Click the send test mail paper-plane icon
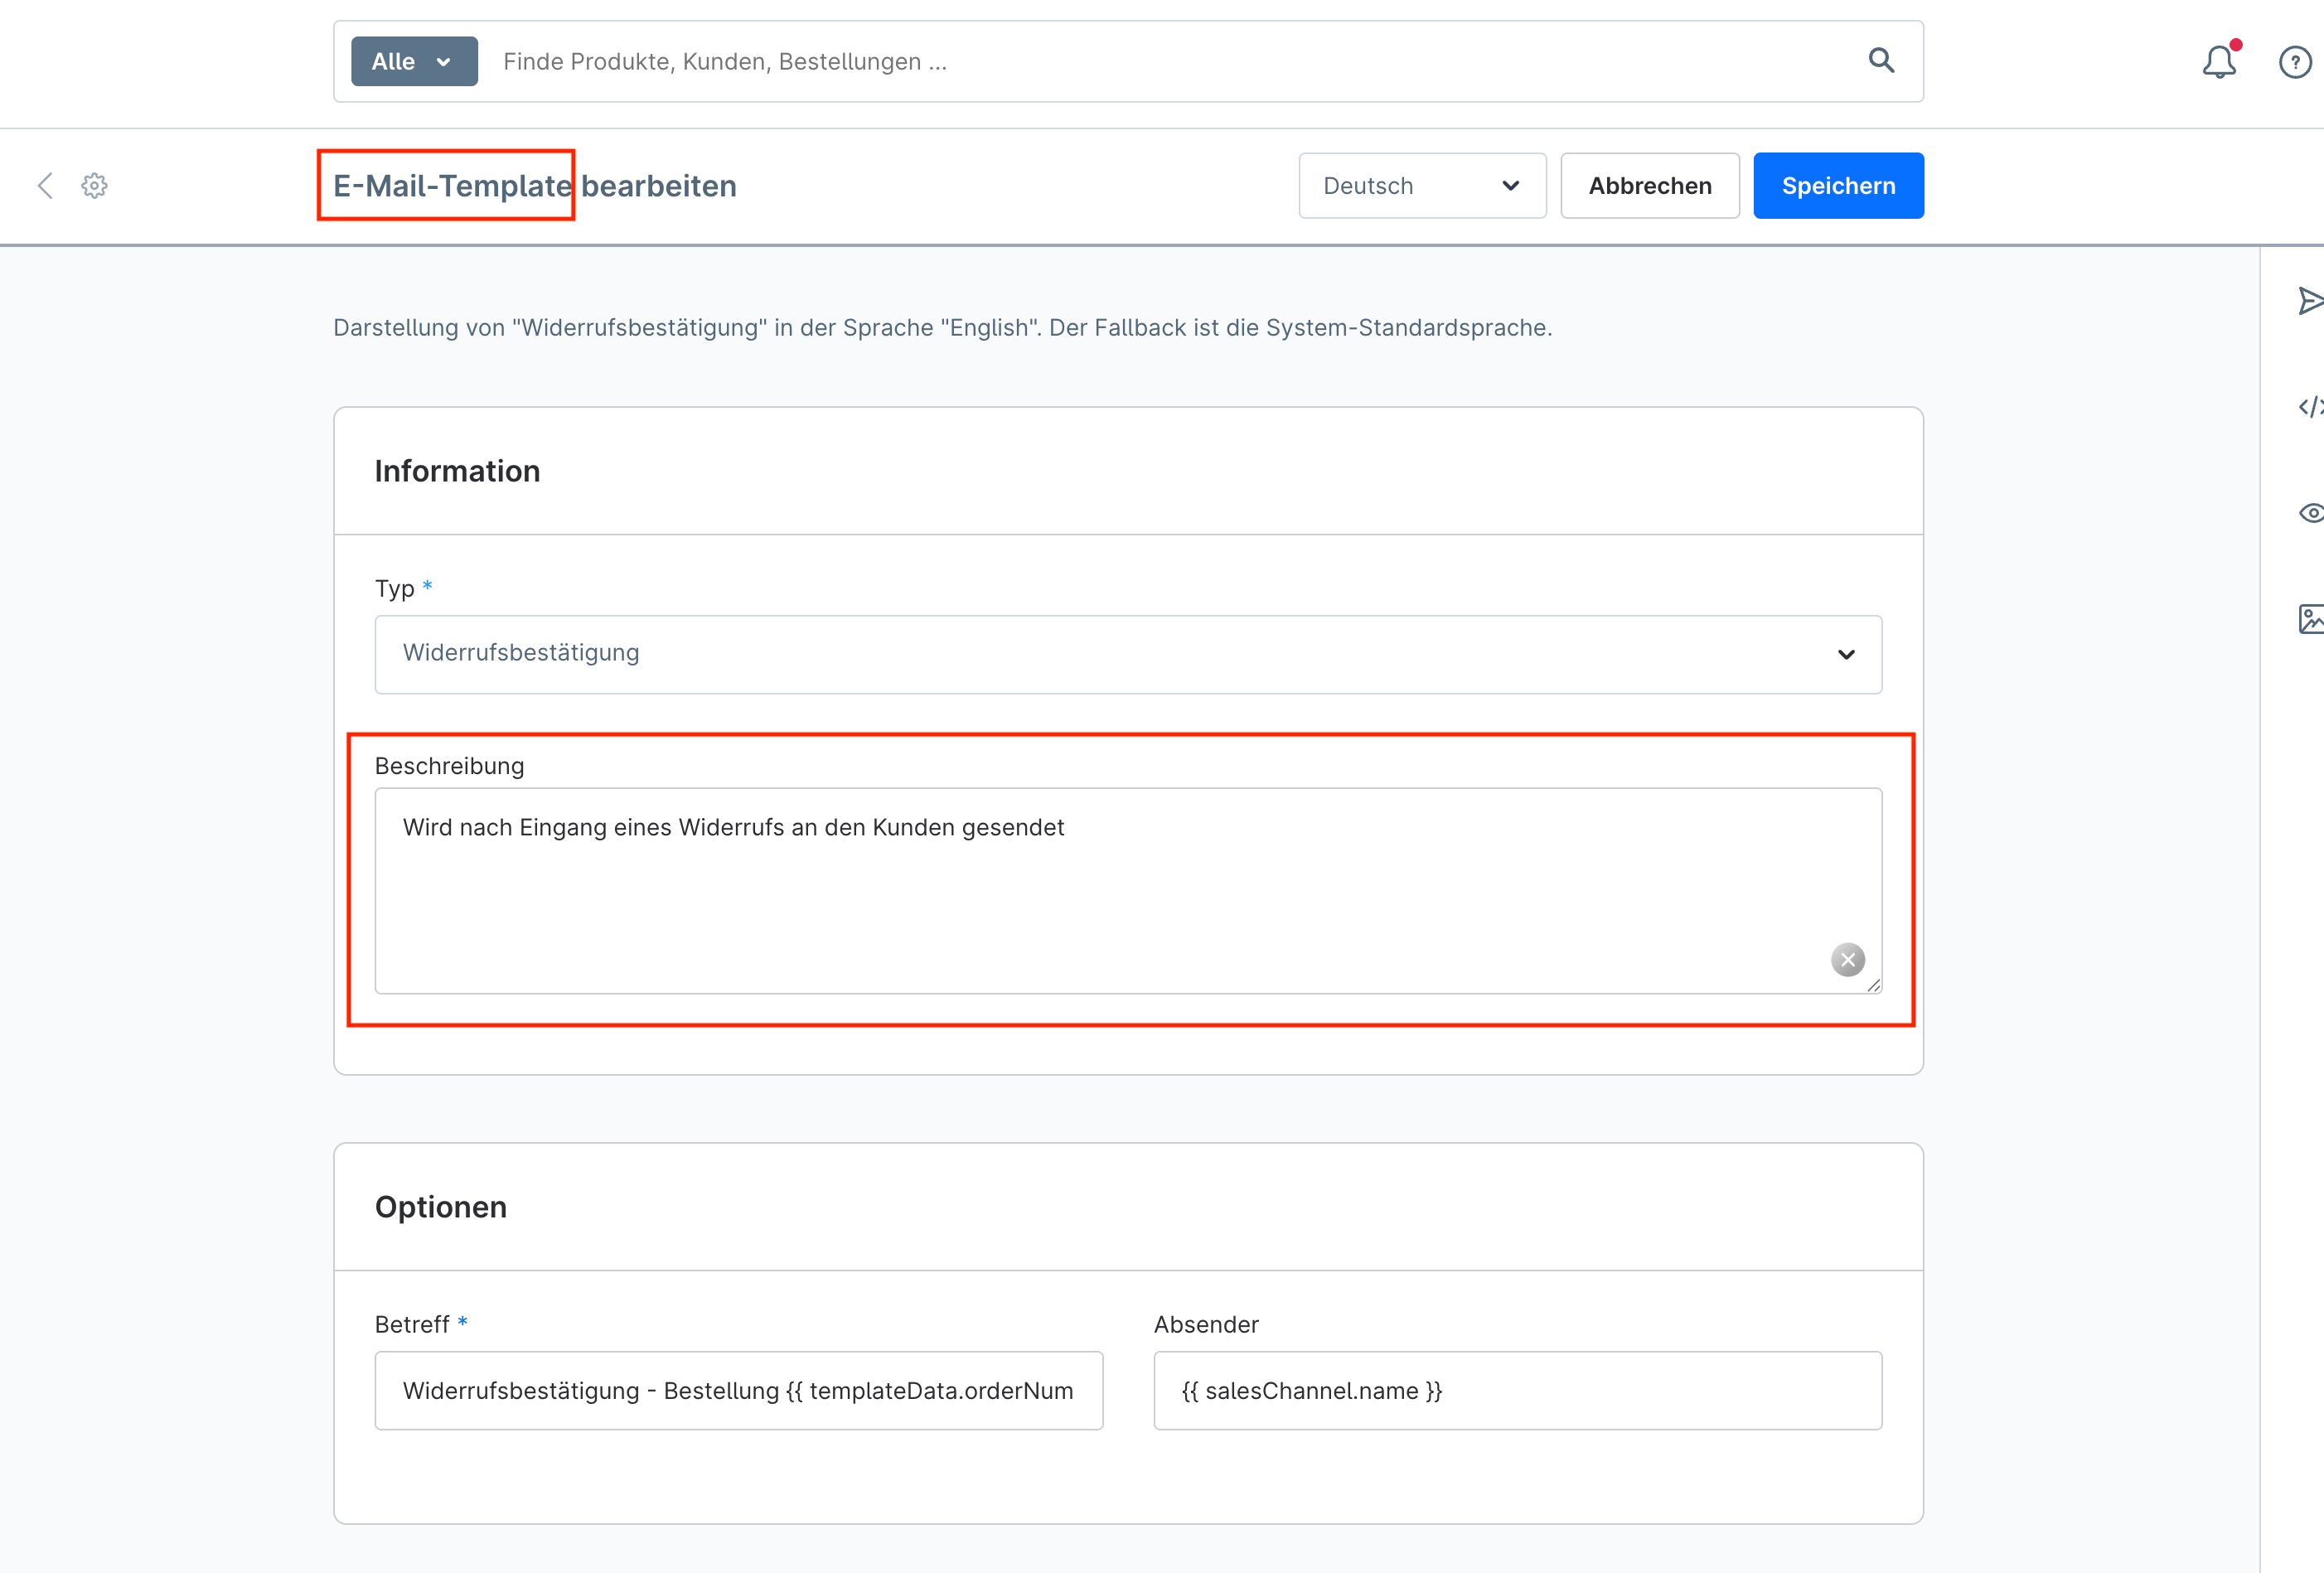2324x1573 pixels. tap(2309, 301)
